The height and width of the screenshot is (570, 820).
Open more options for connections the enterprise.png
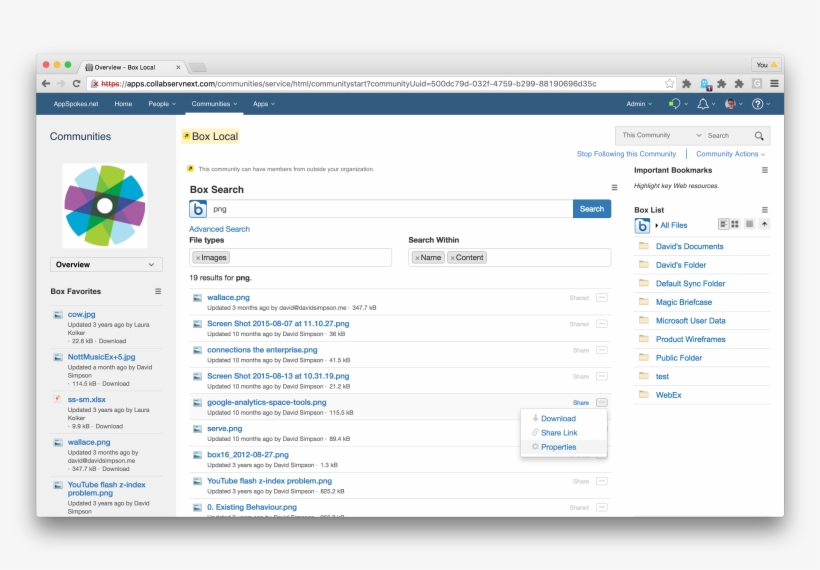(x=602, y=350)
